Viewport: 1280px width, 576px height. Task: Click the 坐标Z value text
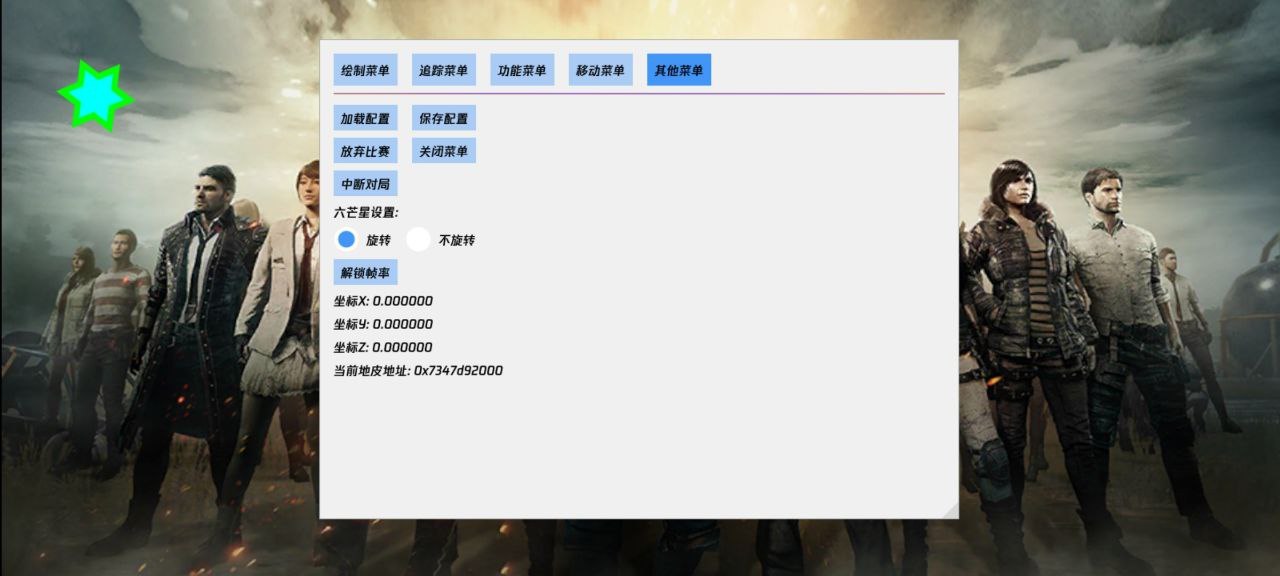(x=383, y=347)
